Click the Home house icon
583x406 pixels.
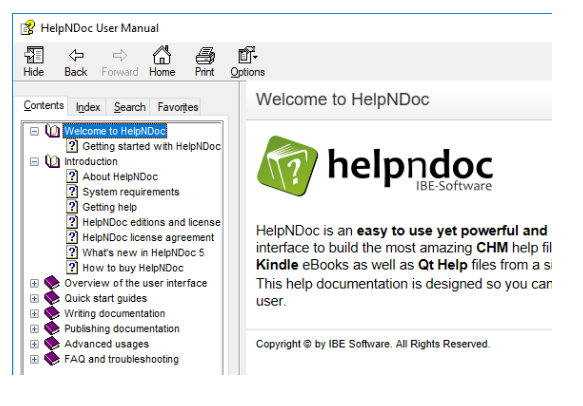pos(162,55)
